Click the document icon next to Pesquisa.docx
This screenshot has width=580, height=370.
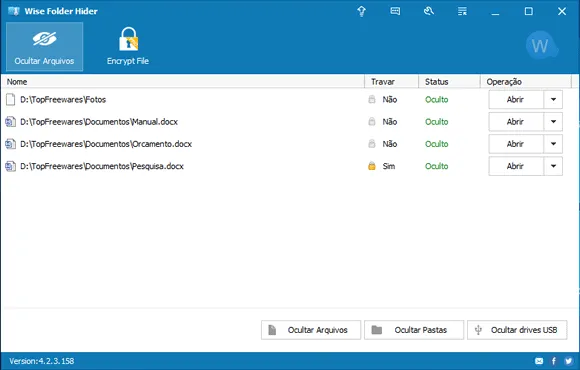[10, 166]
